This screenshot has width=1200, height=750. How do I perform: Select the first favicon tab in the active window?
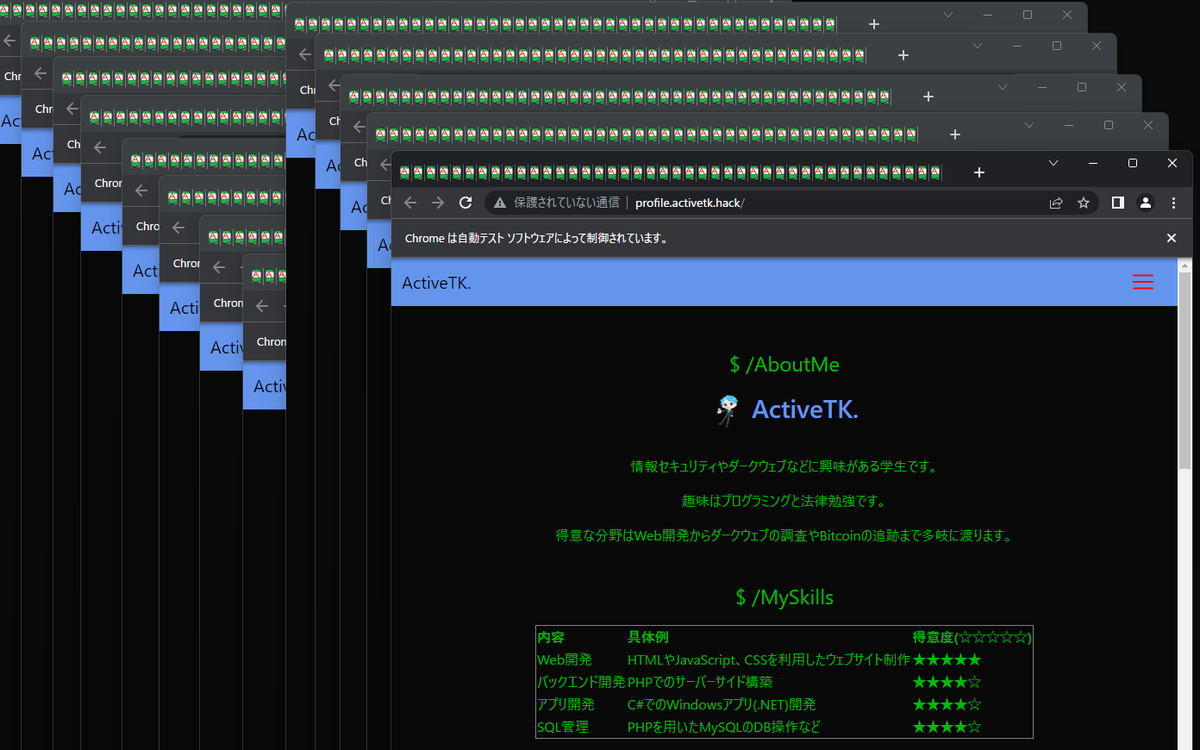coord(406,172)
